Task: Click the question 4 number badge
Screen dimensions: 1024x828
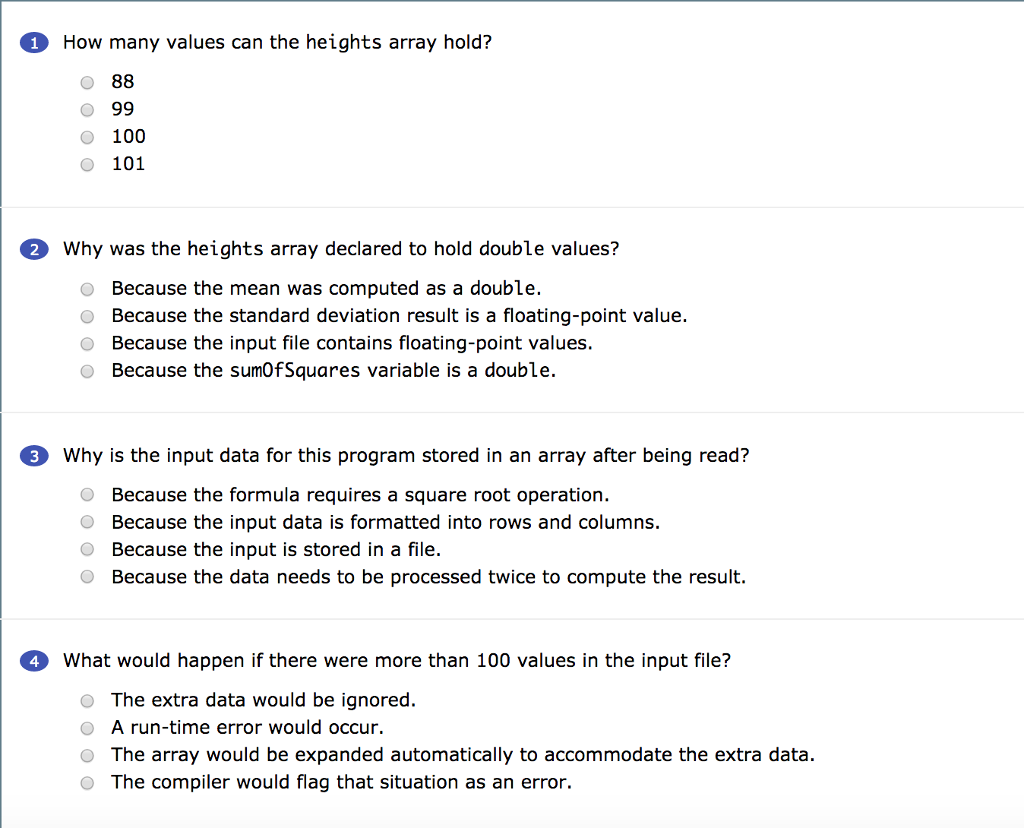Action: (x=33, y=661)
